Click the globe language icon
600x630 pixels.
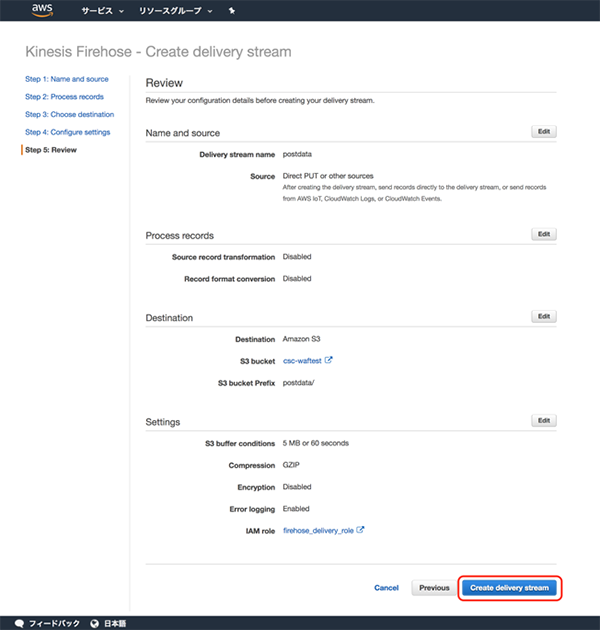(x=94, y=622)
